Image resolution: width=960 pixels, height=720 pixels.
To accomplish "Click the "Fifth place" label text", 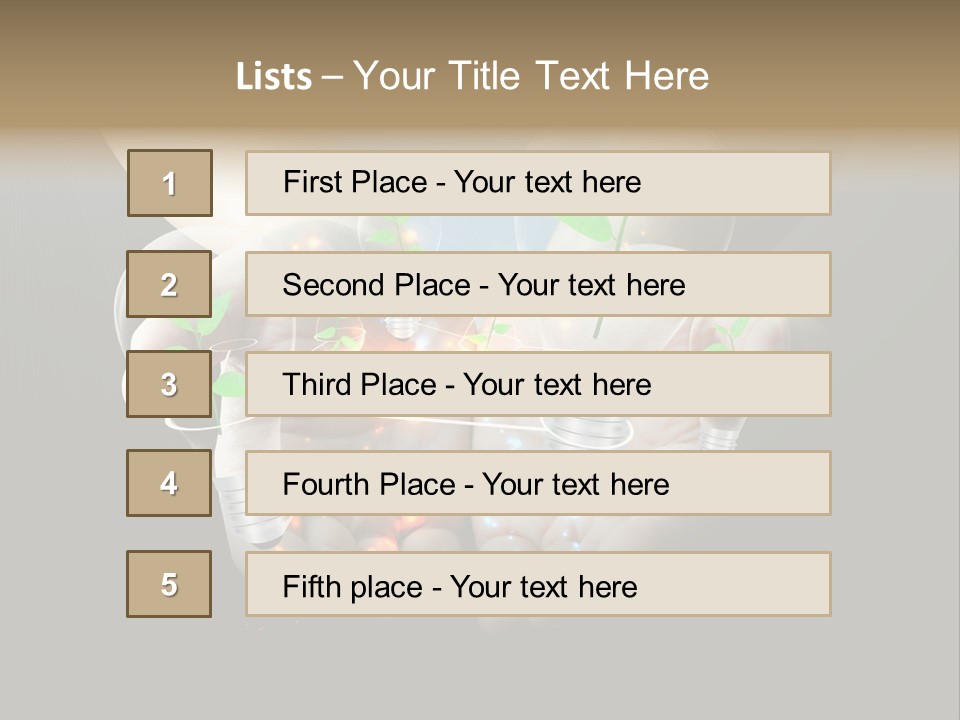I will click(353, 586).
